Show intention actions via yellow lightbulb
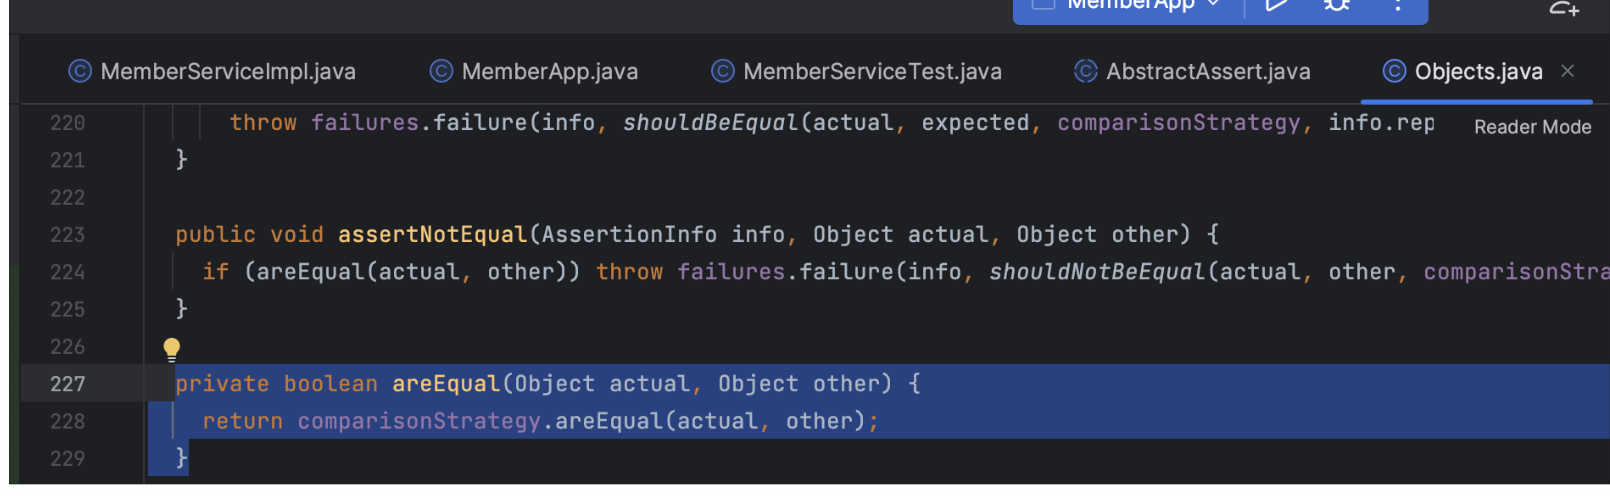 click(x=172, y=349)
